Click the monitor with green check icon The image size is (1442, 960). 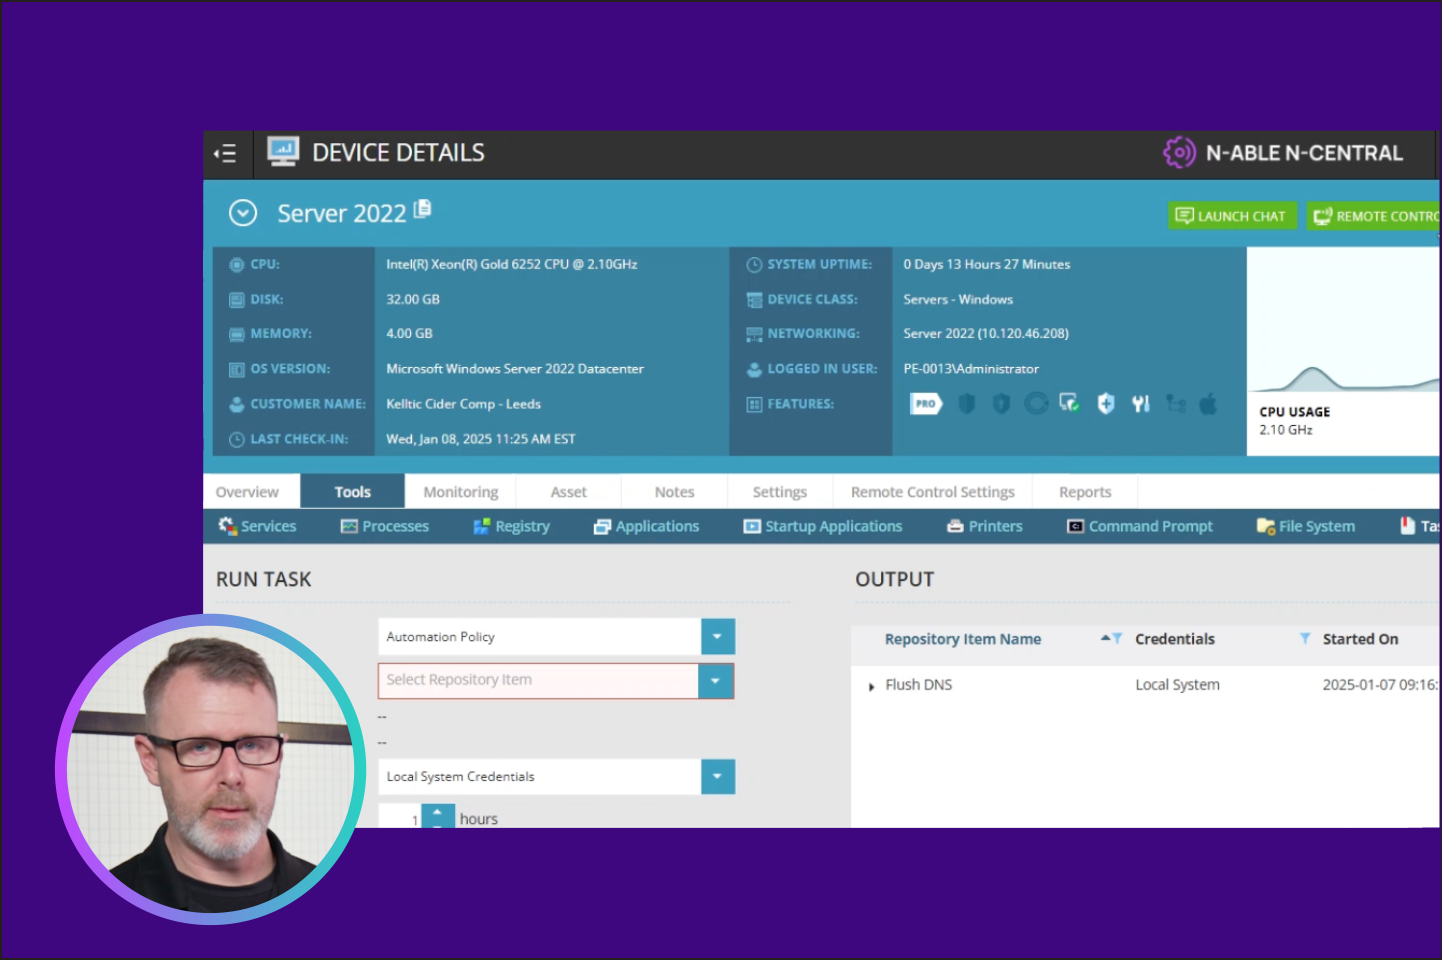pos(1069,404)
